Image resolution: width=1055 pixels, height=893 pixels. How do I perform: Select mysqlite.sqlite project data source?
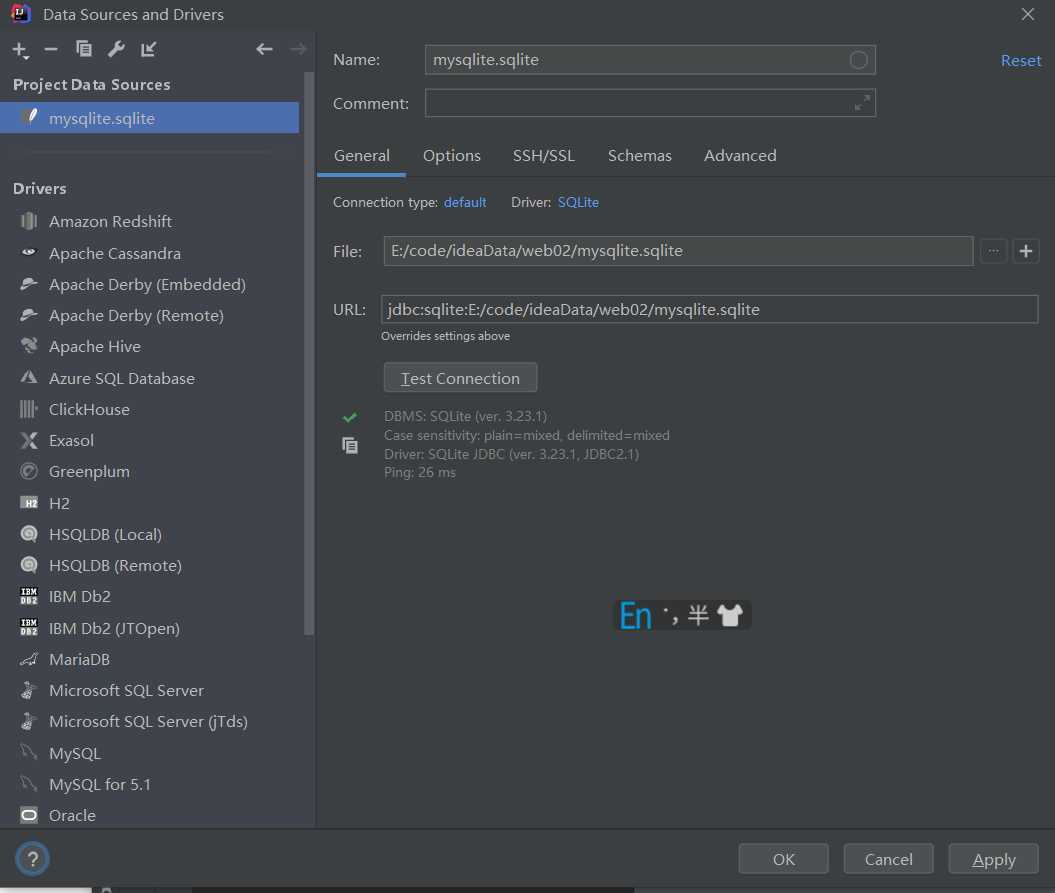coord(149,118)
